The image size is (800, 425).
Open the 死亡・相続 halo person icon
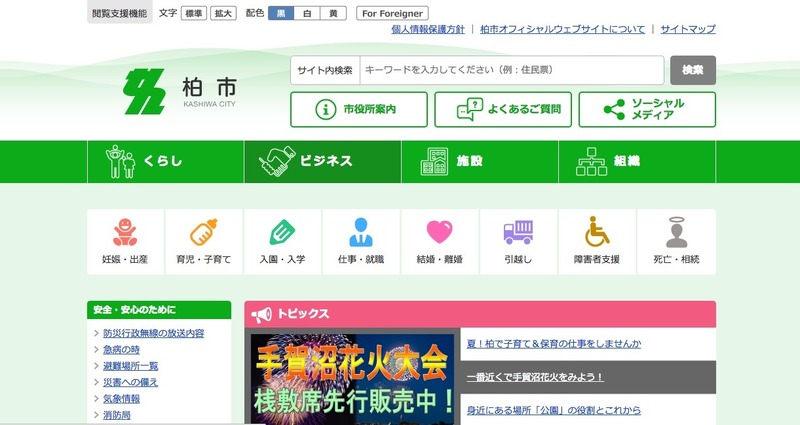[676, 233]
